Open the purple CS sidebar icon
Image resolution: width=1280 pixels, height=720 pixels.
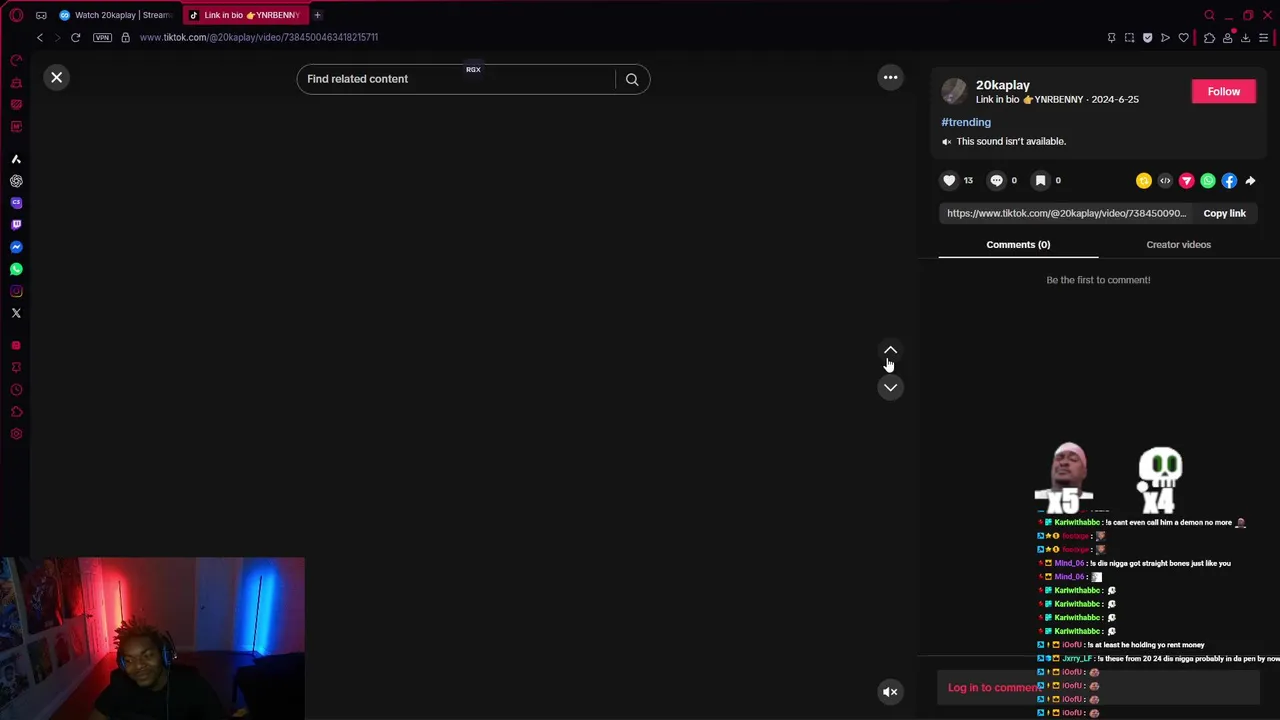pyautogui.click(x=16, y=203)
